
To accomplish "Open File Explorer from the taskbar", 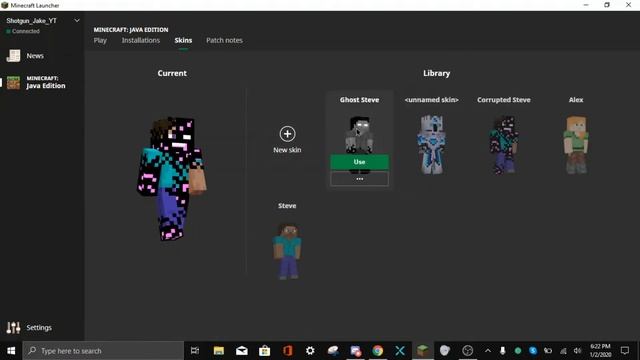I will [219, 351].
